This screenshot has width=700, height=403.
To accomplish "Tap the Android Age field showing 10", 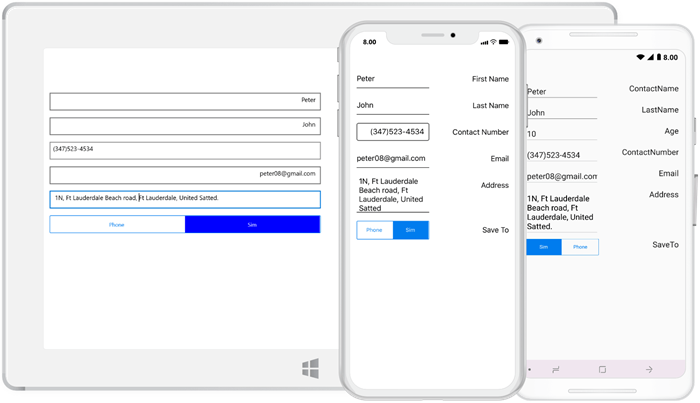I will pyautogui.click(x=561, y=133).
